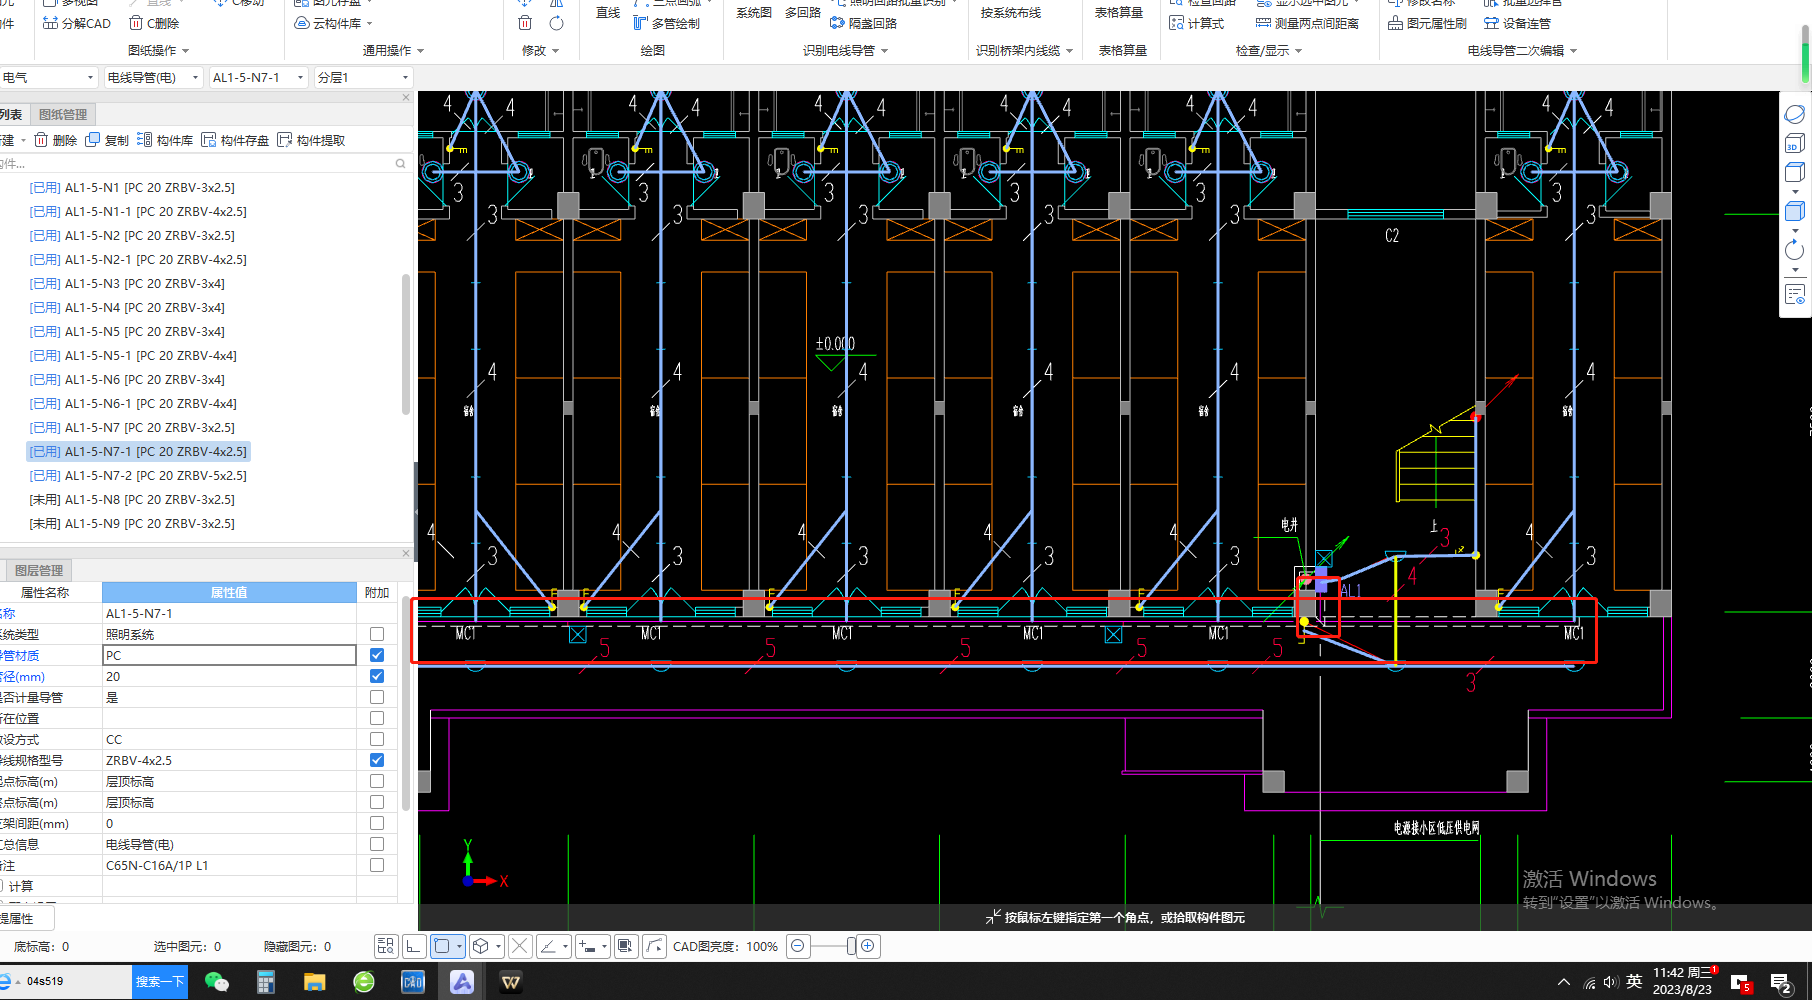Viewport: 1812px width, 1000px height.
Task: Open the 电线导管(电) type dropdown
Action: pos(153,77)
